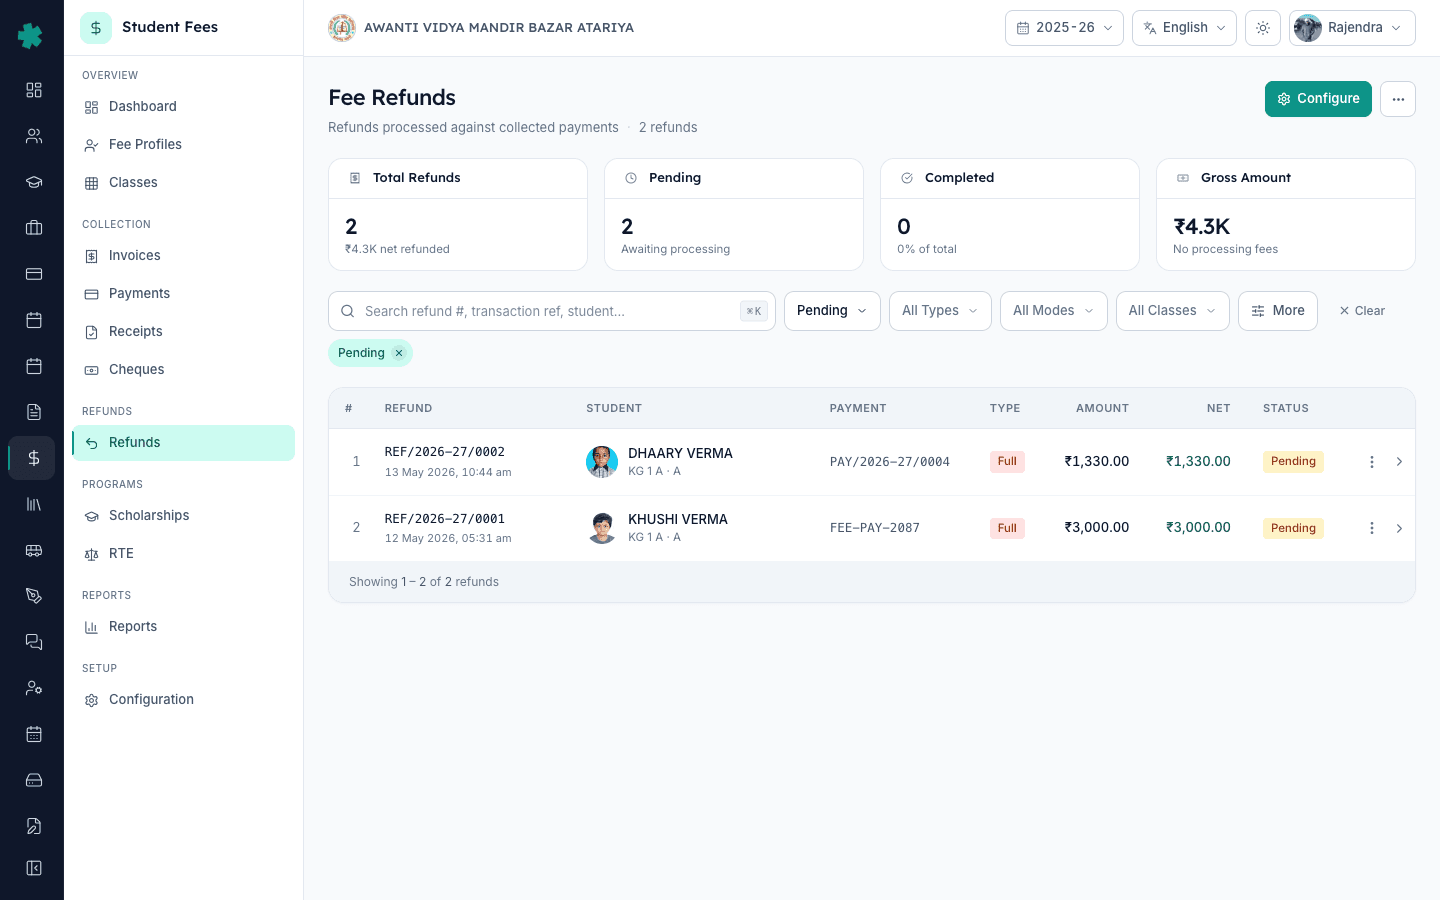This screenshot has width=1440, height=900.
Task: Open RTE in the sidebar
Action: pyautogui.click(x=183, y=554)
